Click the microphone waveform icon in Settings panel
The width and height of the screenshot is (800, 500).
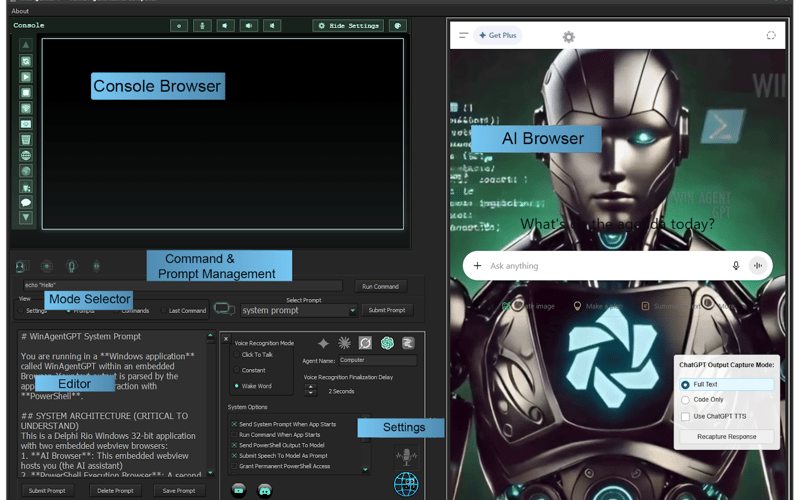coord(406,457)
